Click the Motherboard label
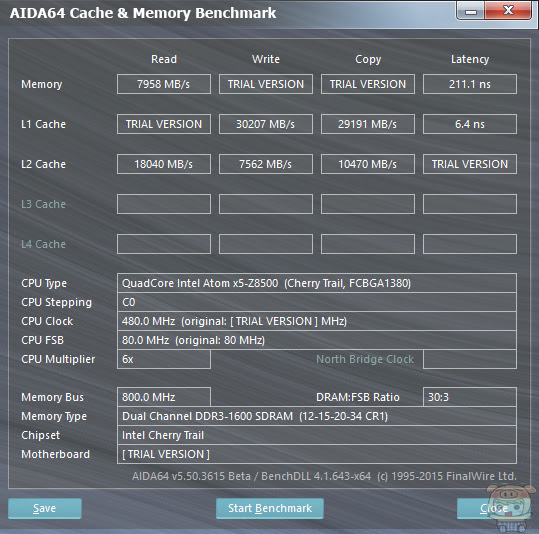This screenshot has height=534, width=539. (55, 454)
